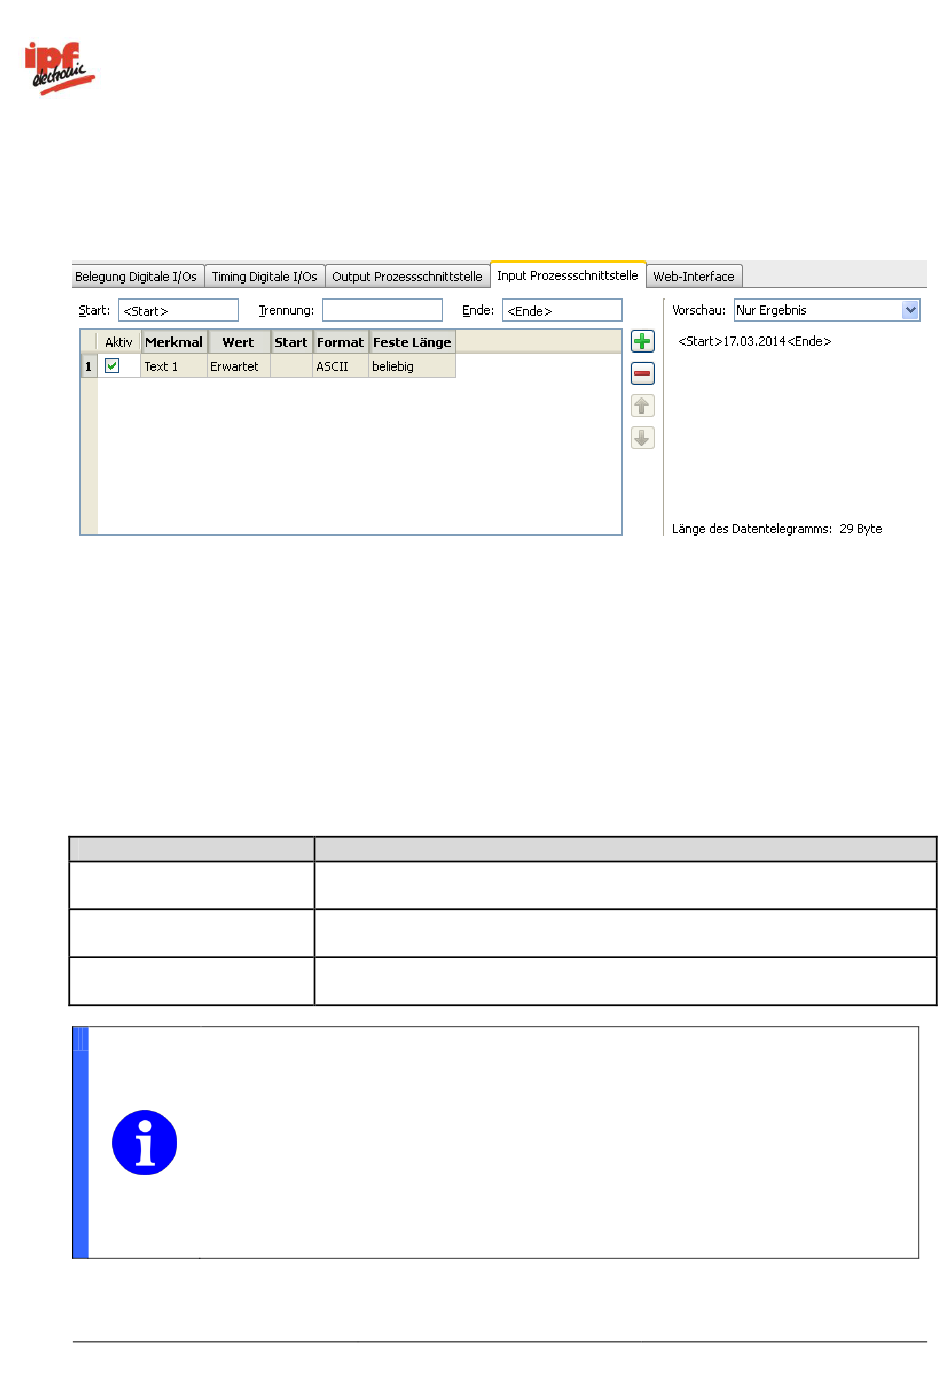Remove row with red minus icon
The height and width of the screenshot is (1387, 950).
[x=642, y=374]
